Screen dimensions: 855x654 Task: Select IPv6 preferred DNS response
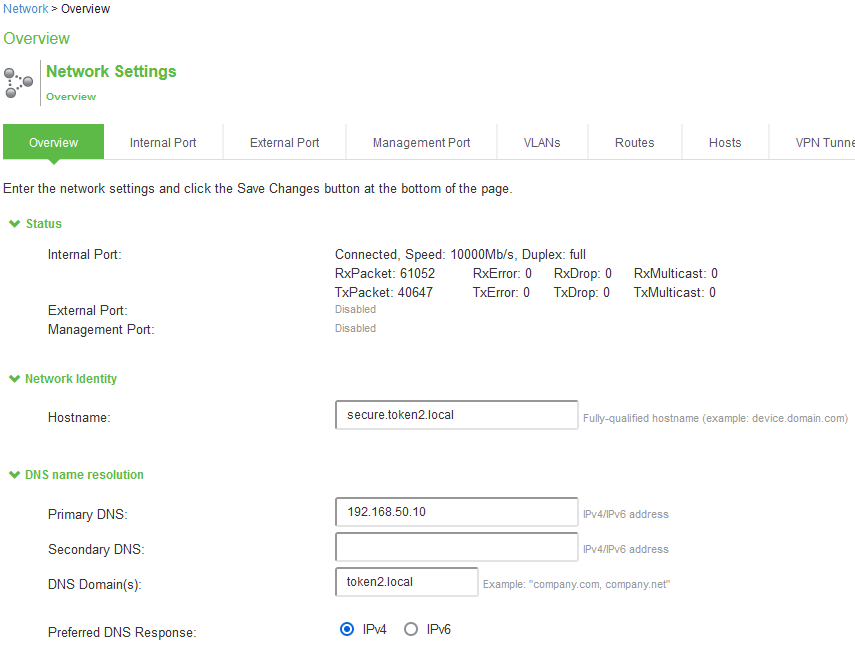coord(411,629)
